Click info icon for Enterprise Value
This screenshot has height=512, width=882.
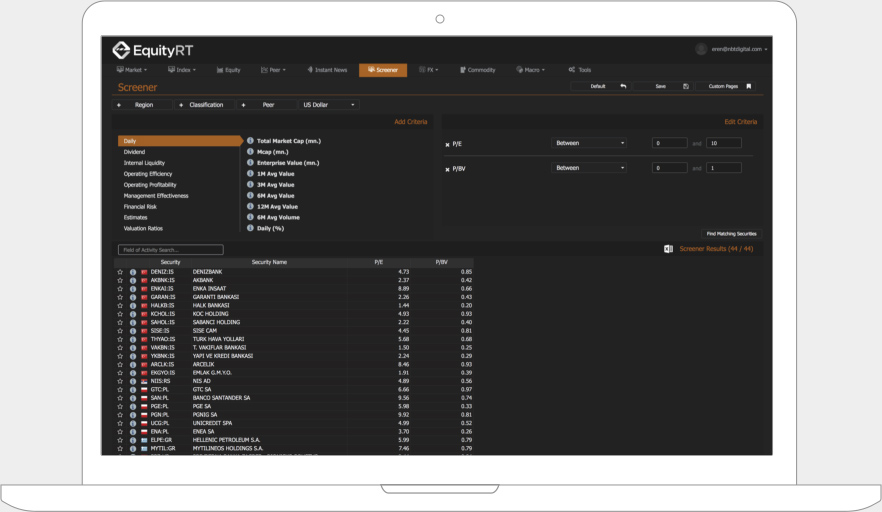pyautogui.click(x=250, y=163)
